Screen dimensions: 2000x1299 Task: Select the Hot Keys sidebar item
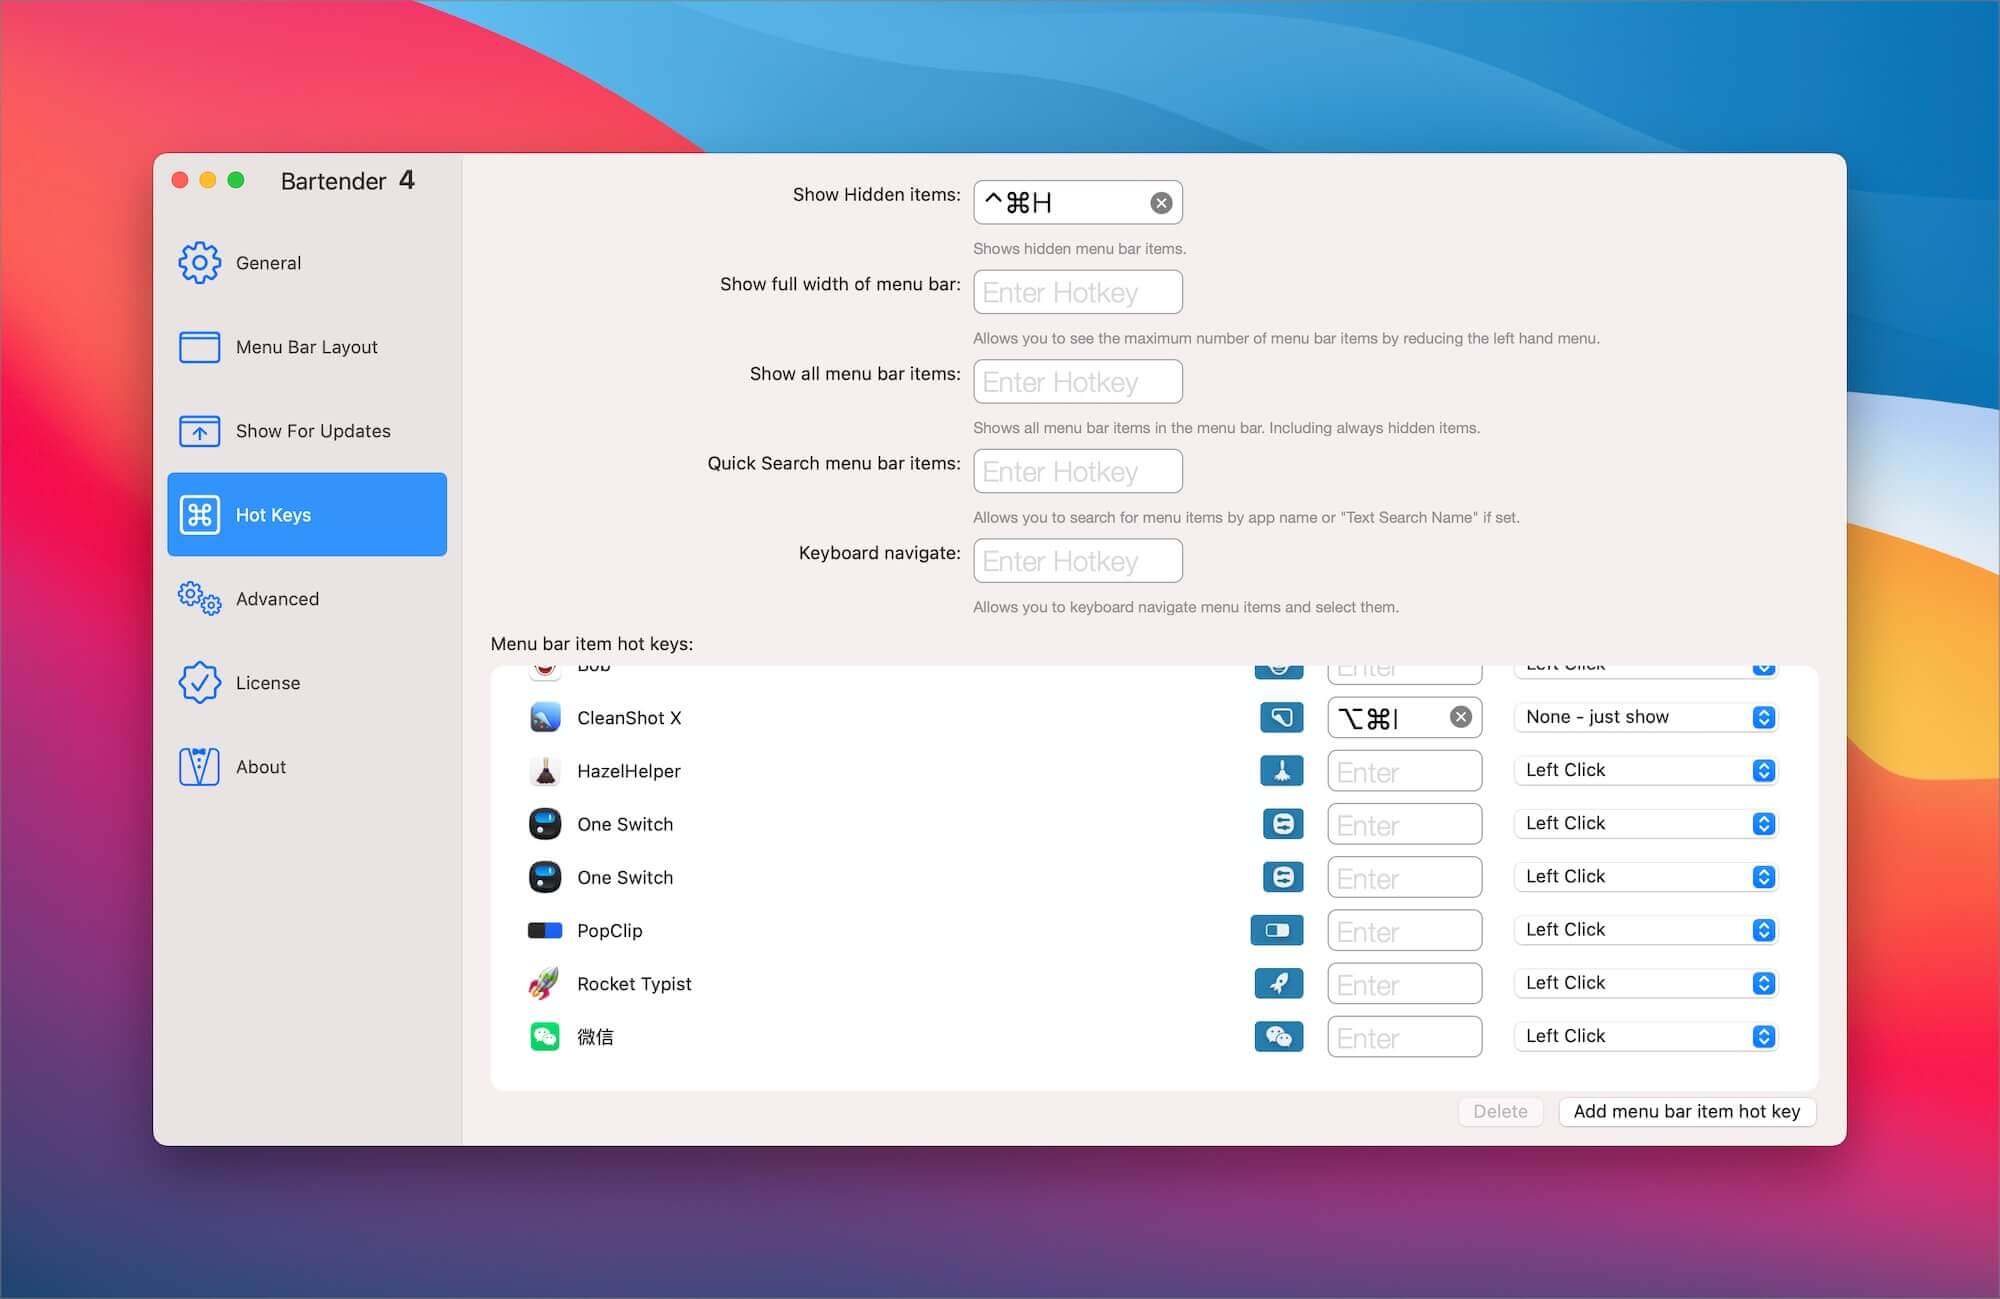(x=306, y=515)
